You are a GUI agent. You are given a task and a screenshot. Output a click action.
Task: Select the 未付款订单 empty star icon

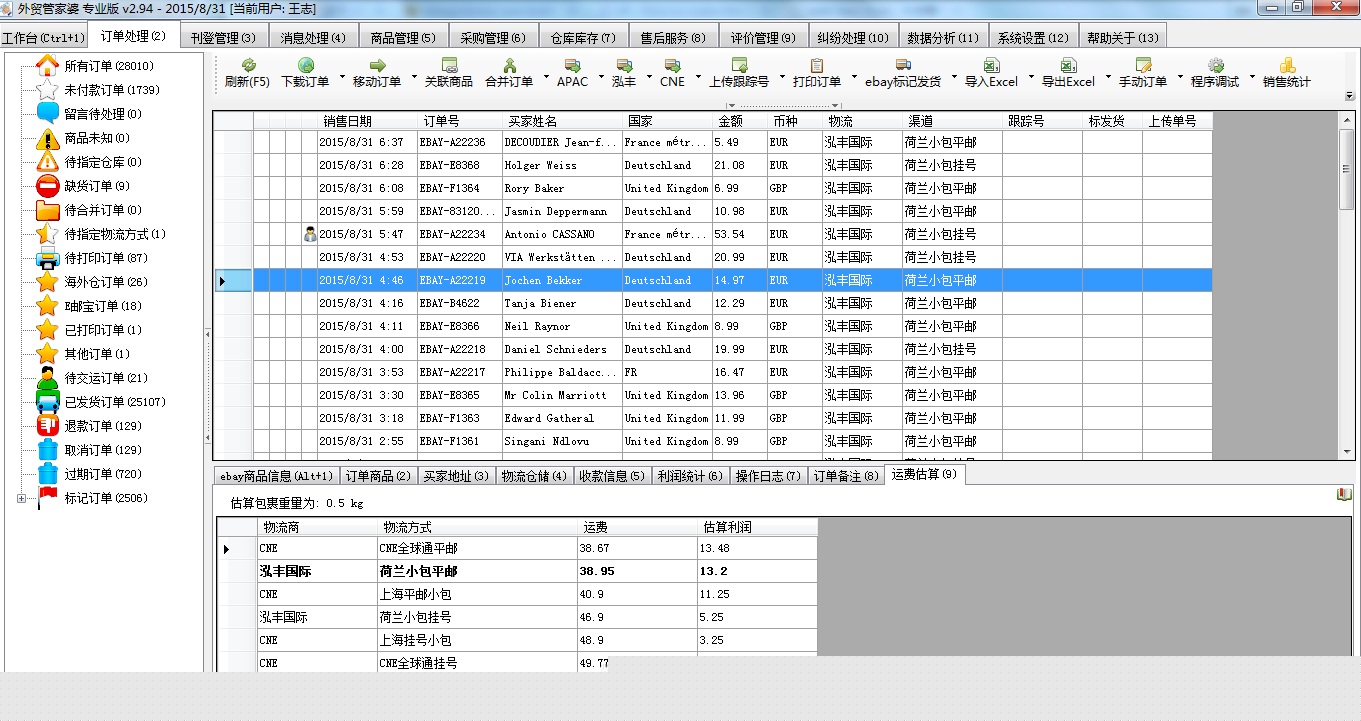coord(47,90)
